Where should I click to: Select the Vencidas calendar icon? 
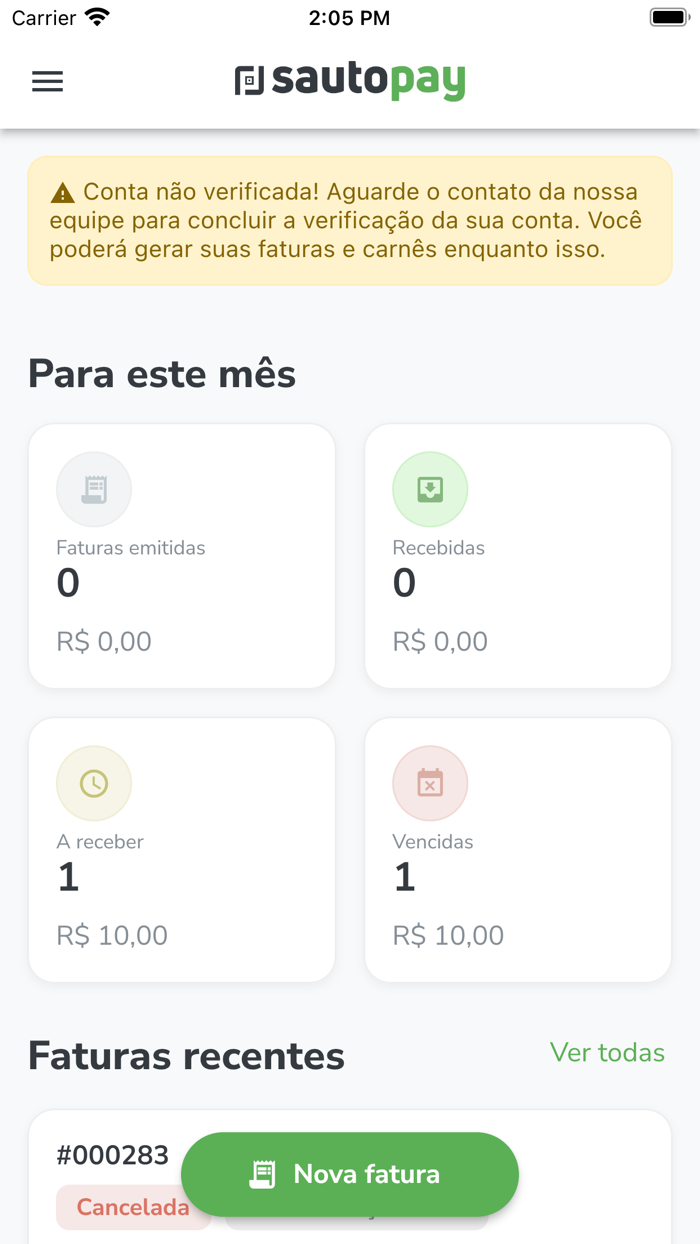pyautogui.click(x=430, y=783)
